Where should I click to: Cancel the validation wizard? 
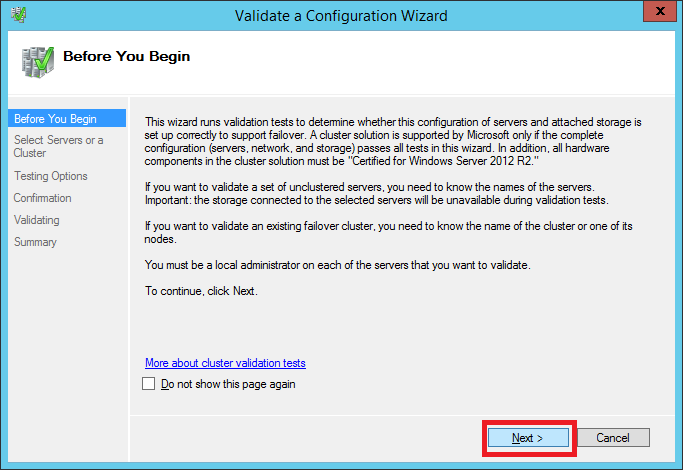(x=612, y=438)
